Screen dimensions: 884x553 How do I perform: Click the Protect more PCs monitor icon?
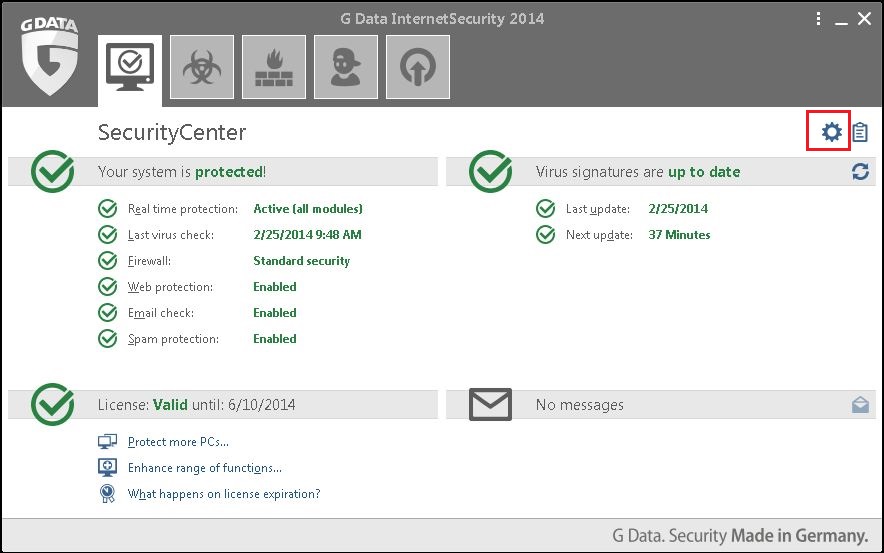pos(107,441)
